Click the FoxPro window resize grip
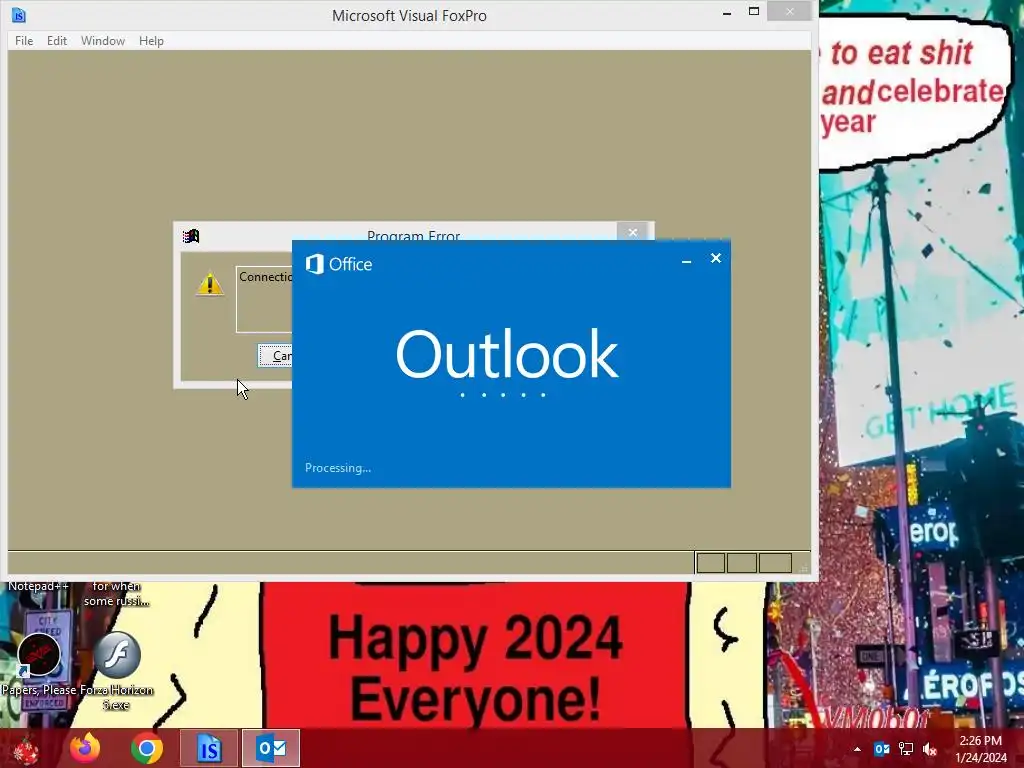 pos(805,568)
